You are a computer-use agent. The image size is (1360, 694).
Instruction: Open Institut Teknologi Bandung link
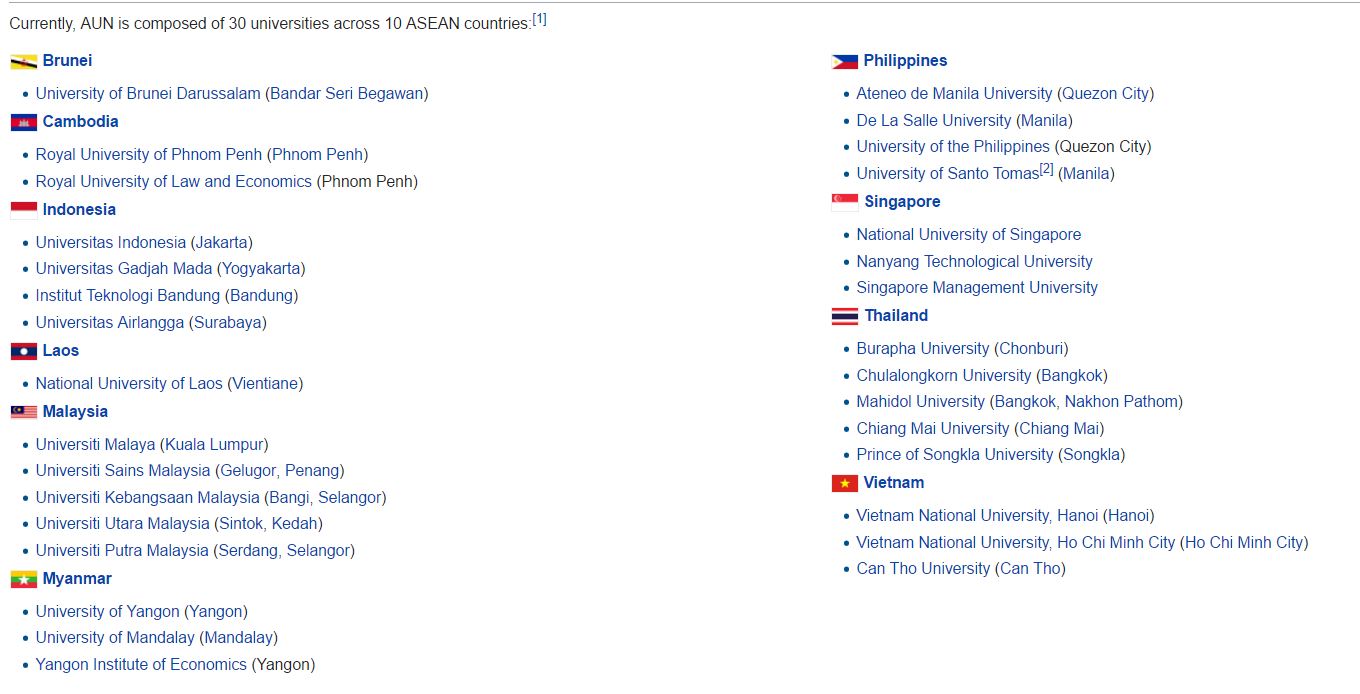click(x=128, y=296)
